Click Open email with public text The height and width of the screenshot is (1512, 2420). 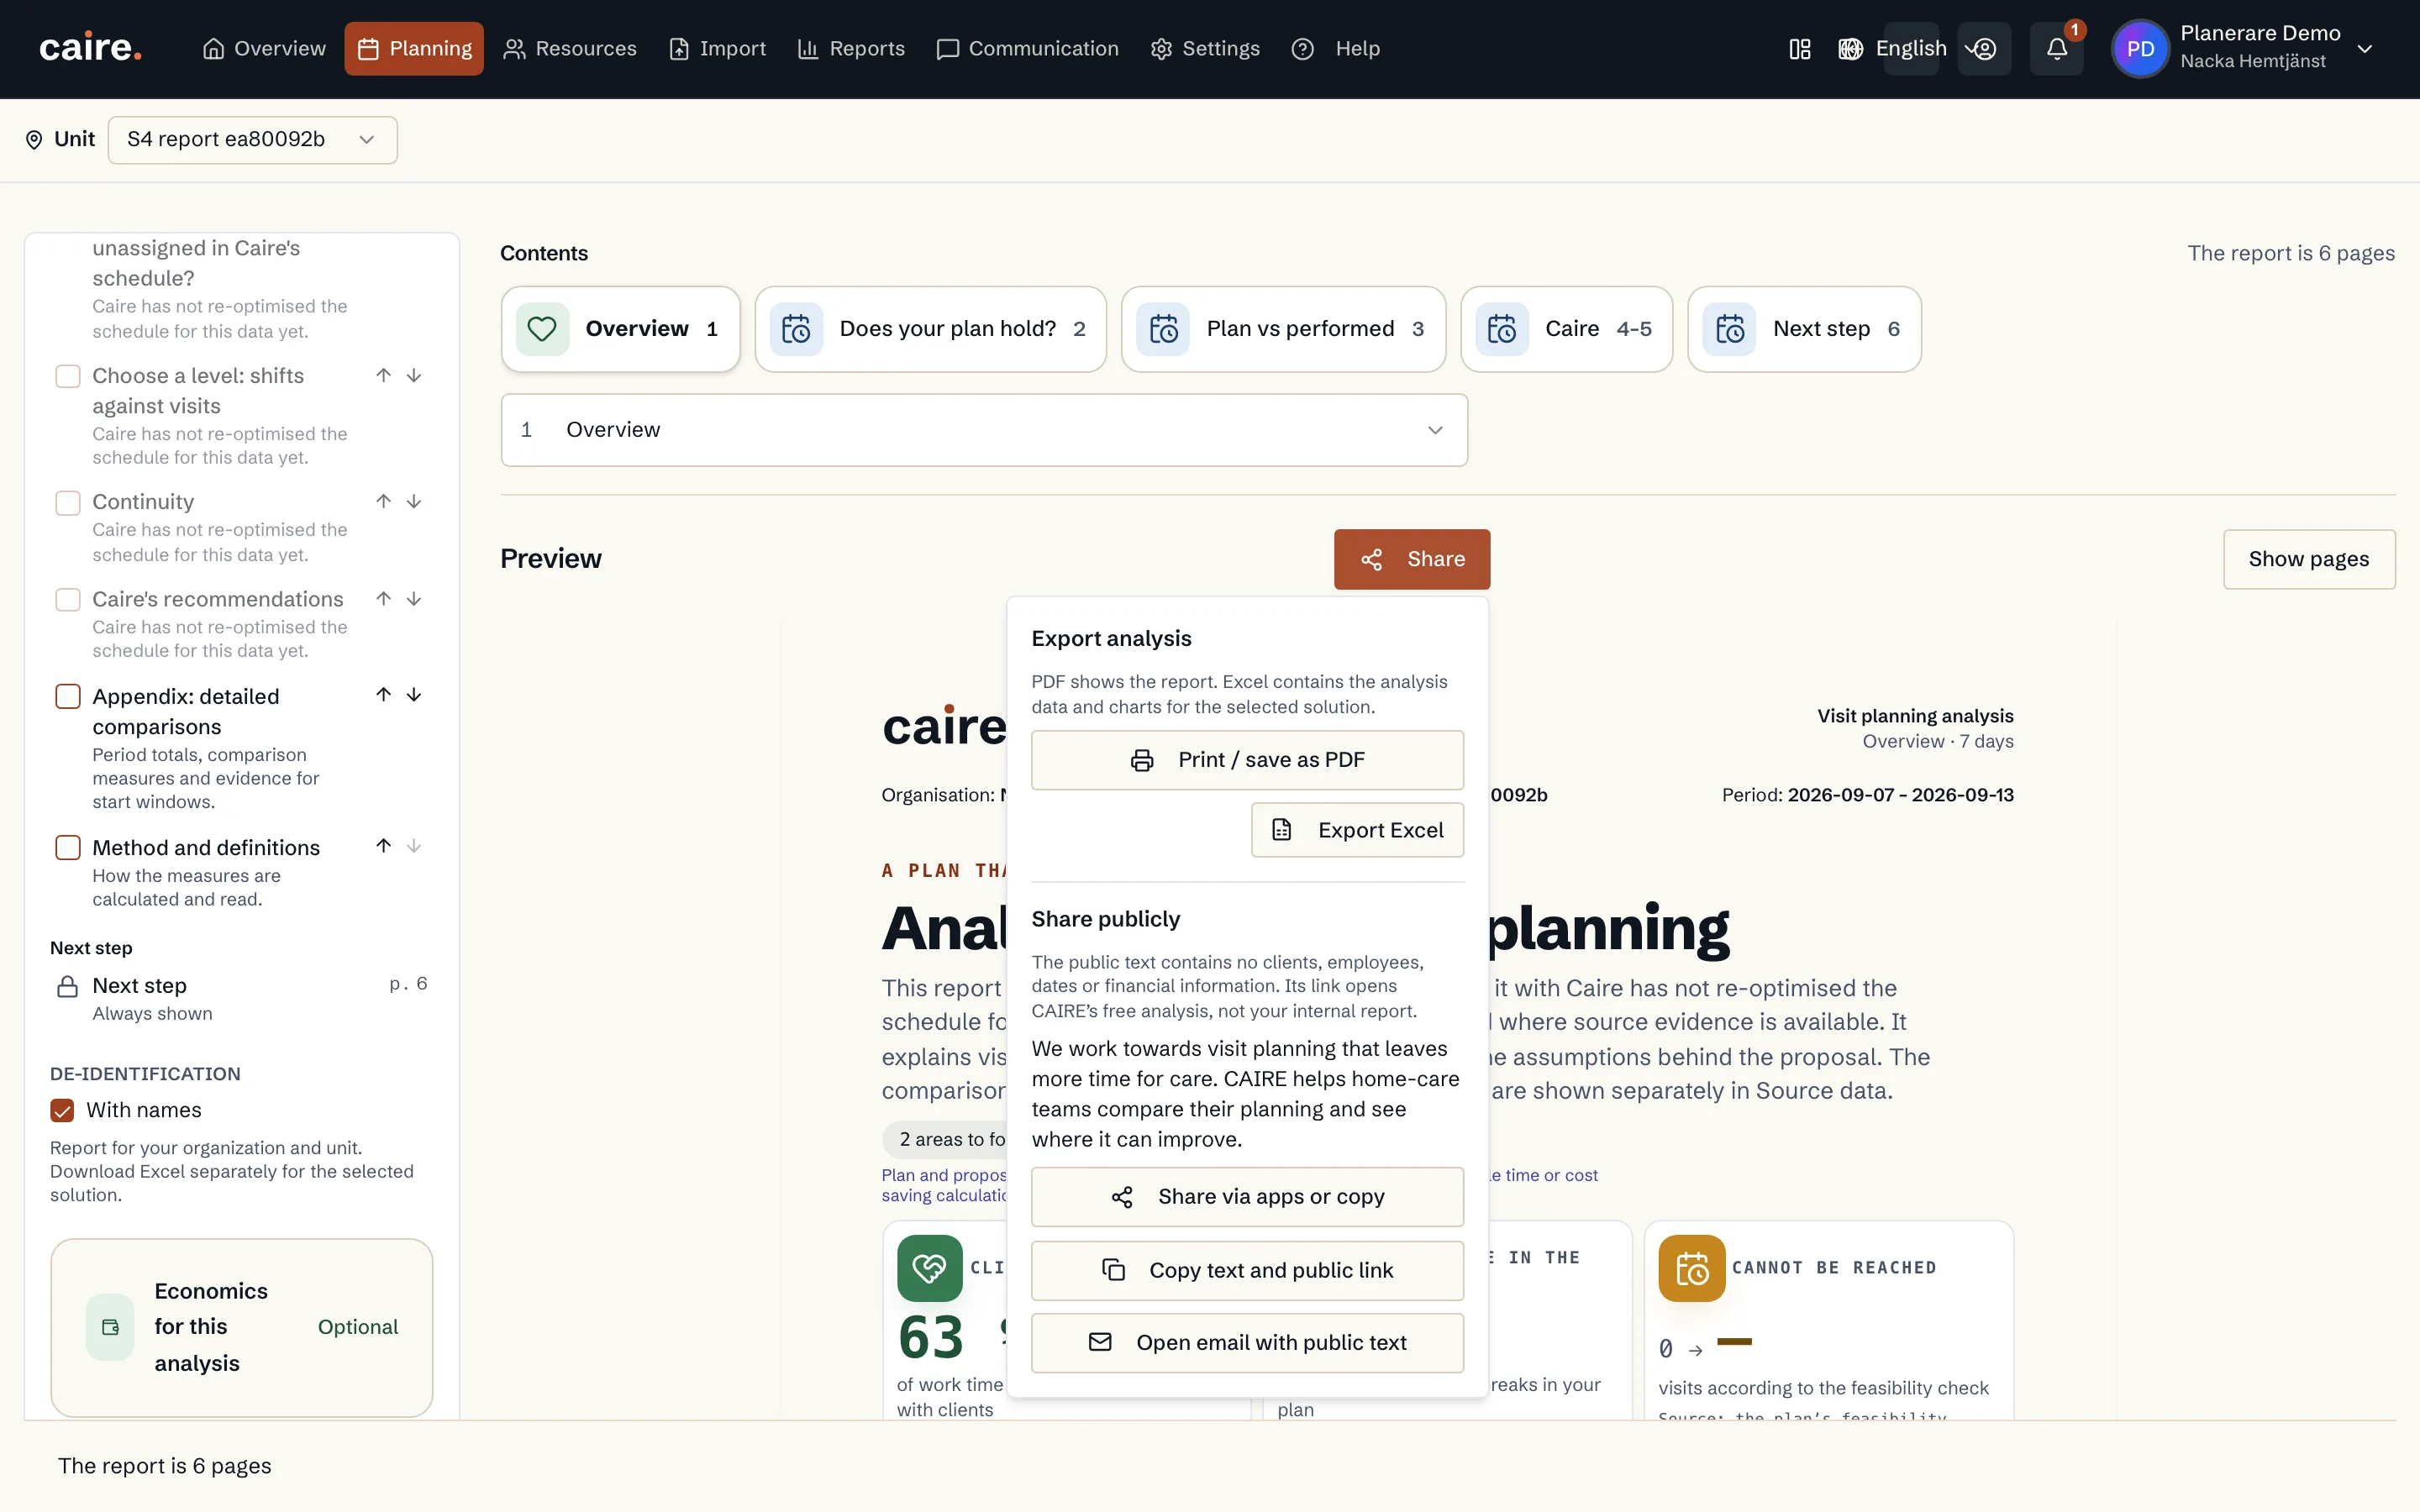coord(1247,1342)
